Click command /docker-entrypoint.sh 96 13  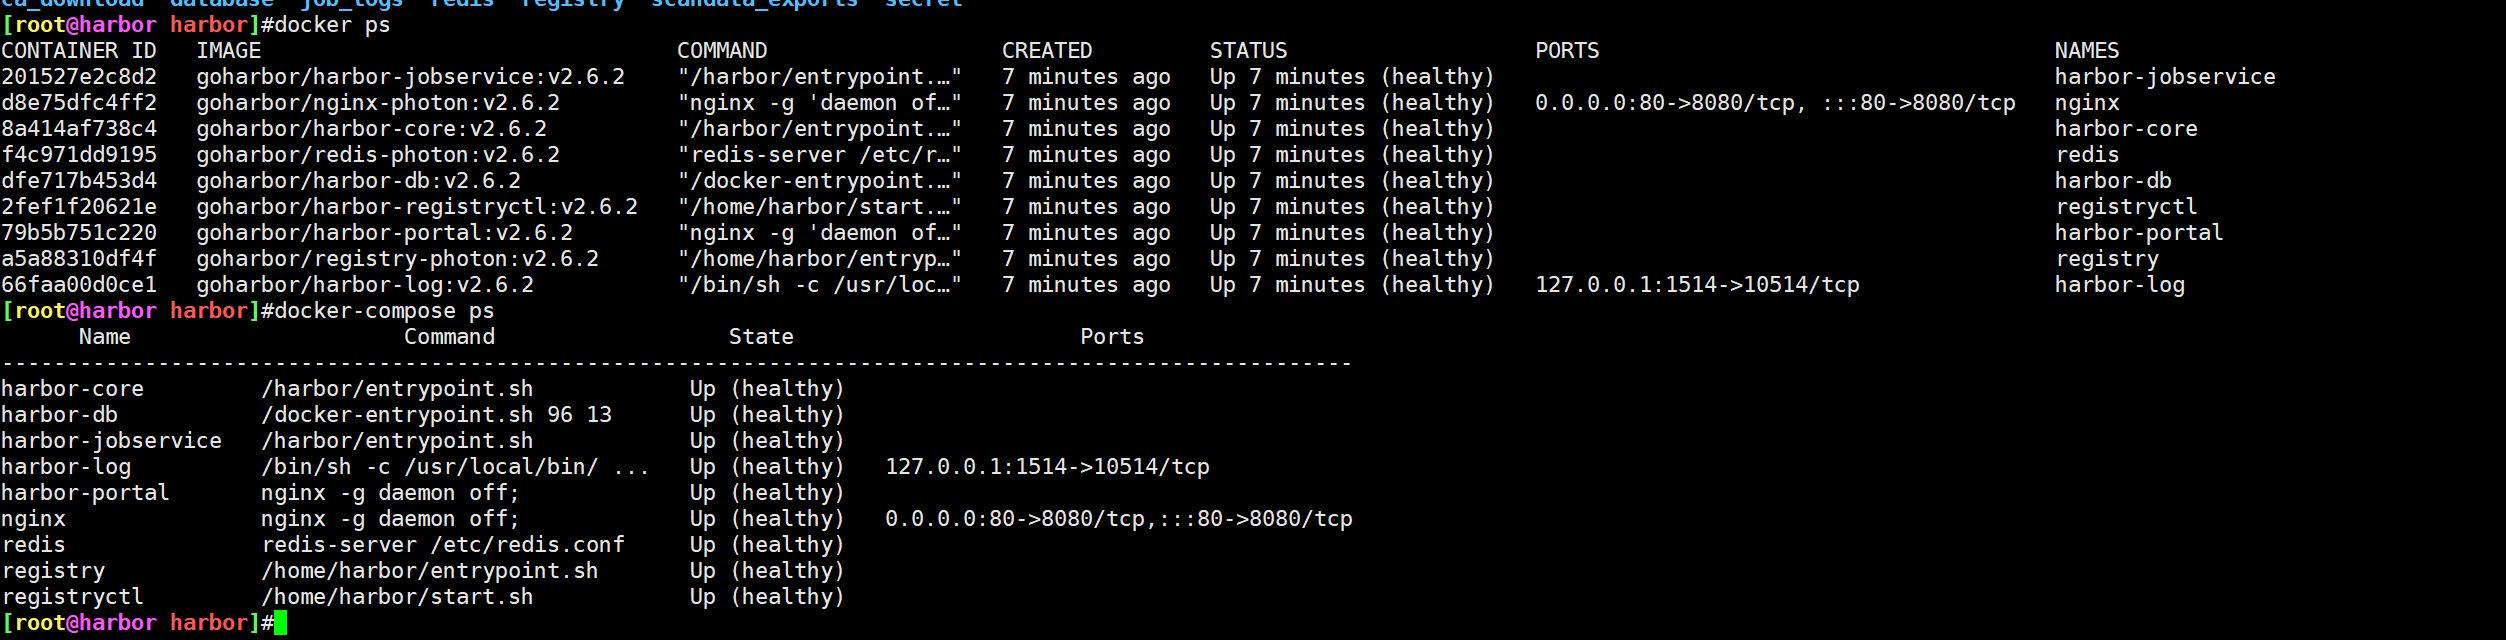(437, 415)
